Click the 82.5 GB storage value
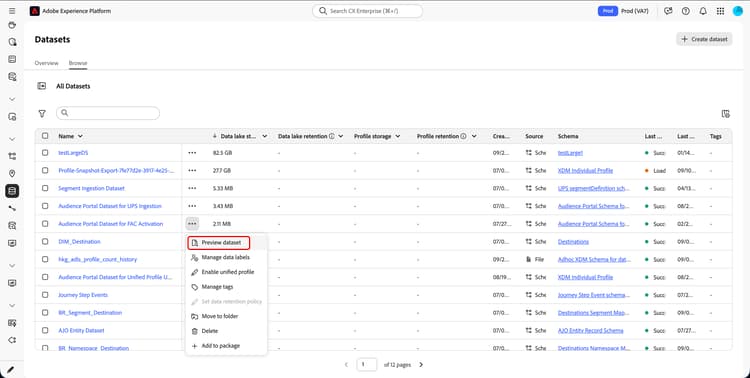Image resolution: width=750 pixels, height=378 pixels. (222, 153)
